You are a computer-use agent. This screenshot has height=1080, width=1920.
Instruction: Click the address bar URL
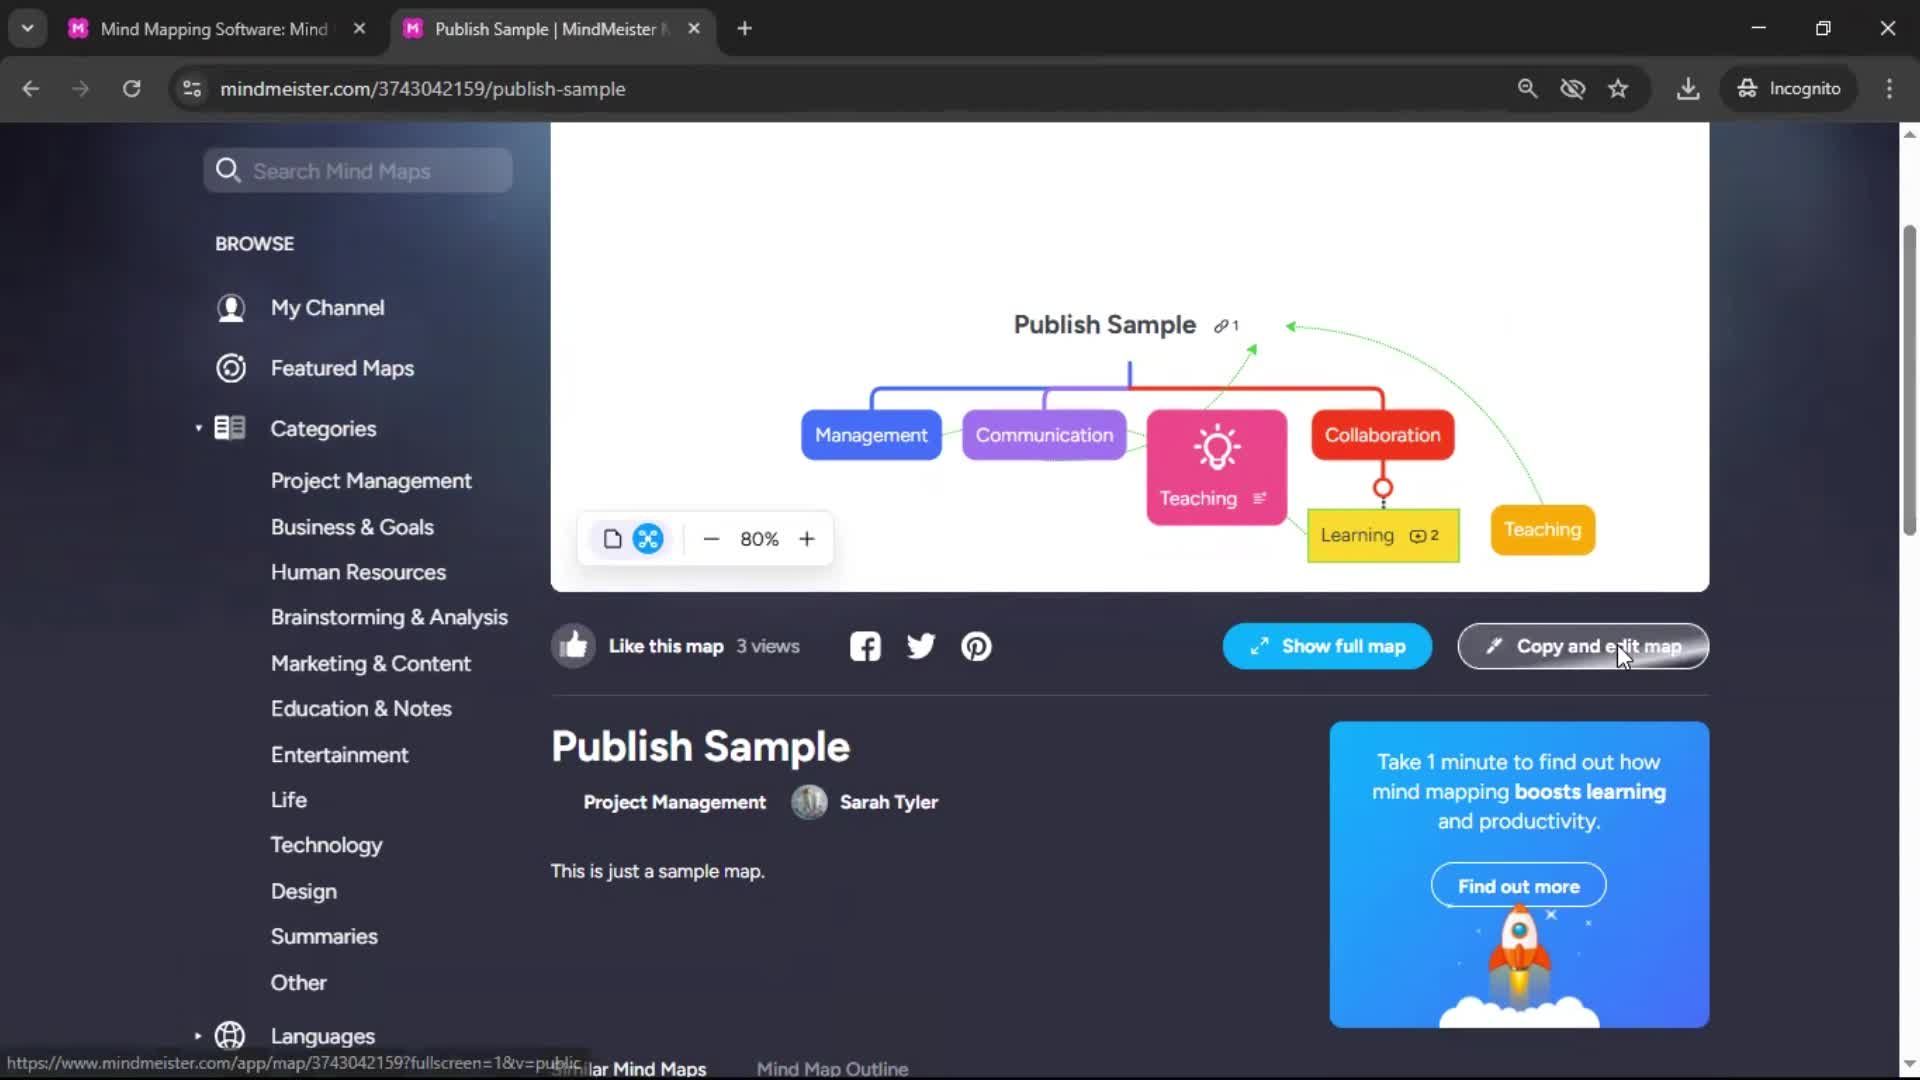pos(422,89)
